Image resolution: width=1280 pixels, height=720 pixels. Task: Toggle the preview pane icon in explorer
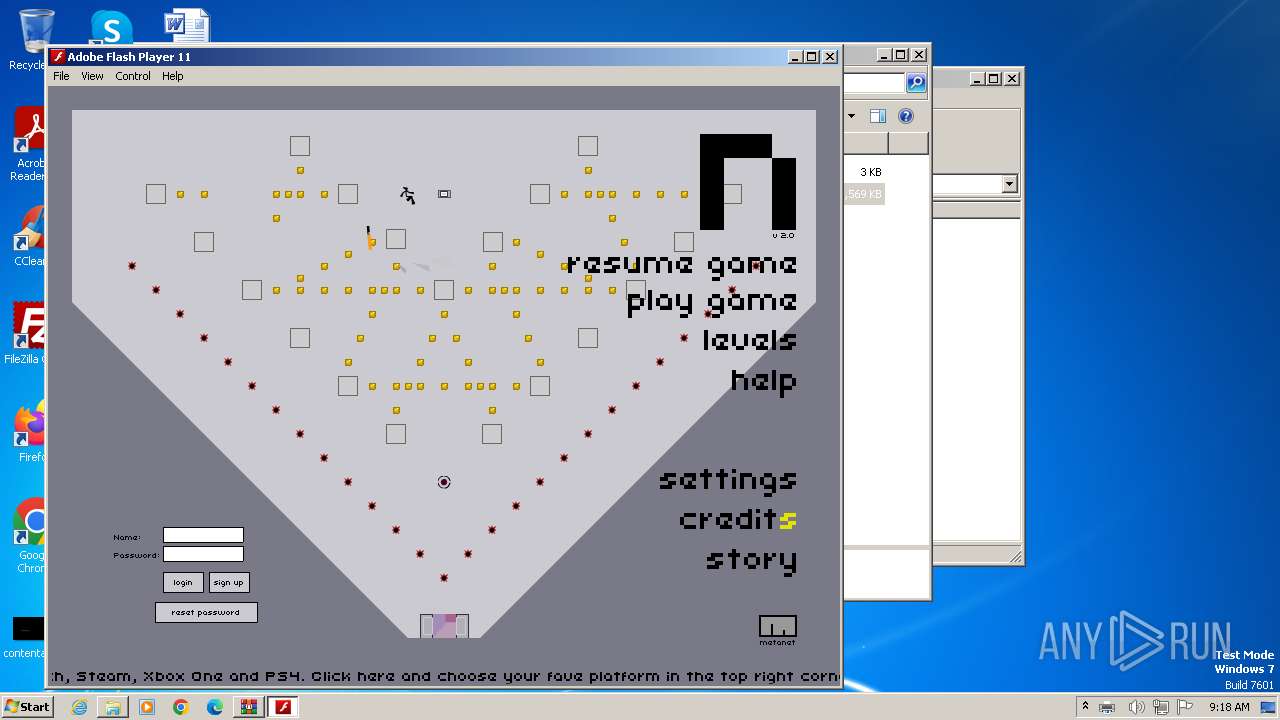tap(877, 116)
